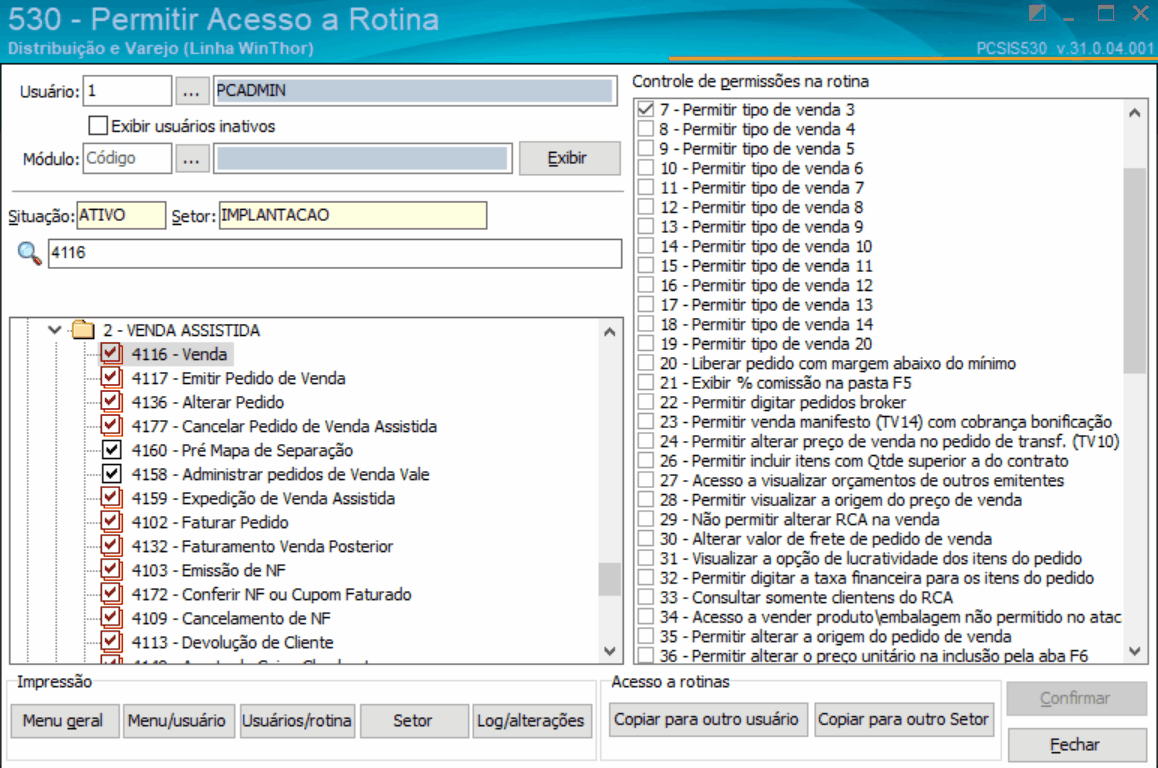
Task: Click the restore-down icon in title bar
Action: pyautogui.click(x=1037, y=13)
